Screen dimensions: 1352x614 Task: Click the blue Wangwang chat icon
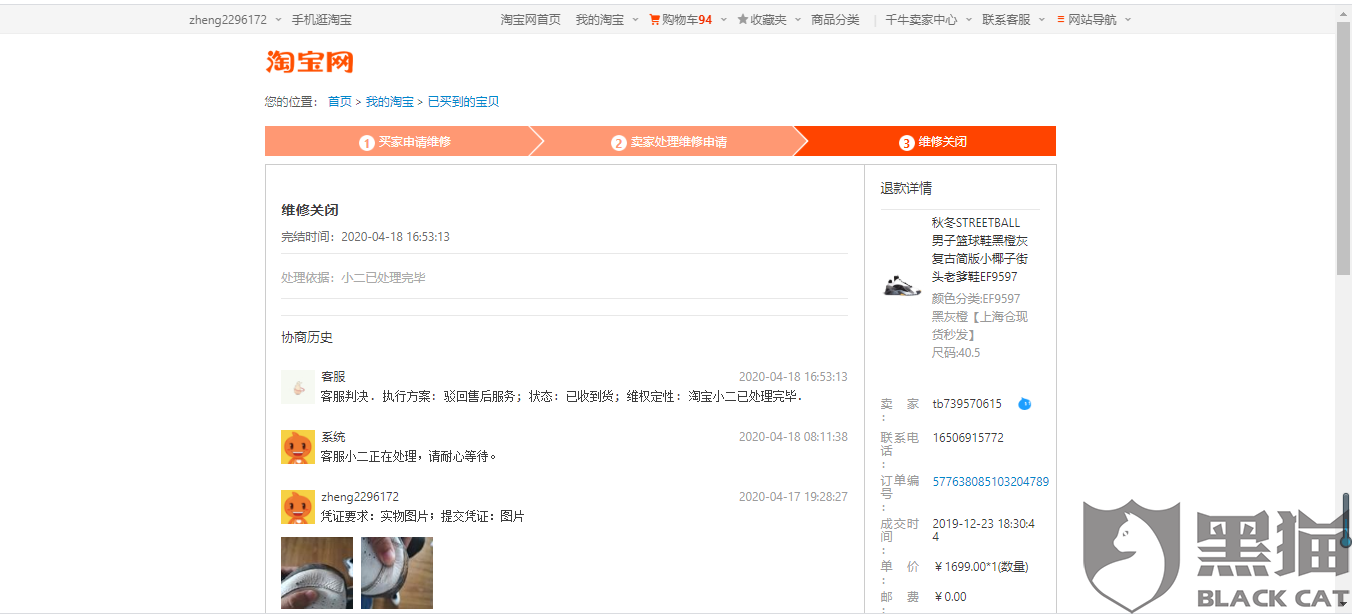click(1024, 404)
